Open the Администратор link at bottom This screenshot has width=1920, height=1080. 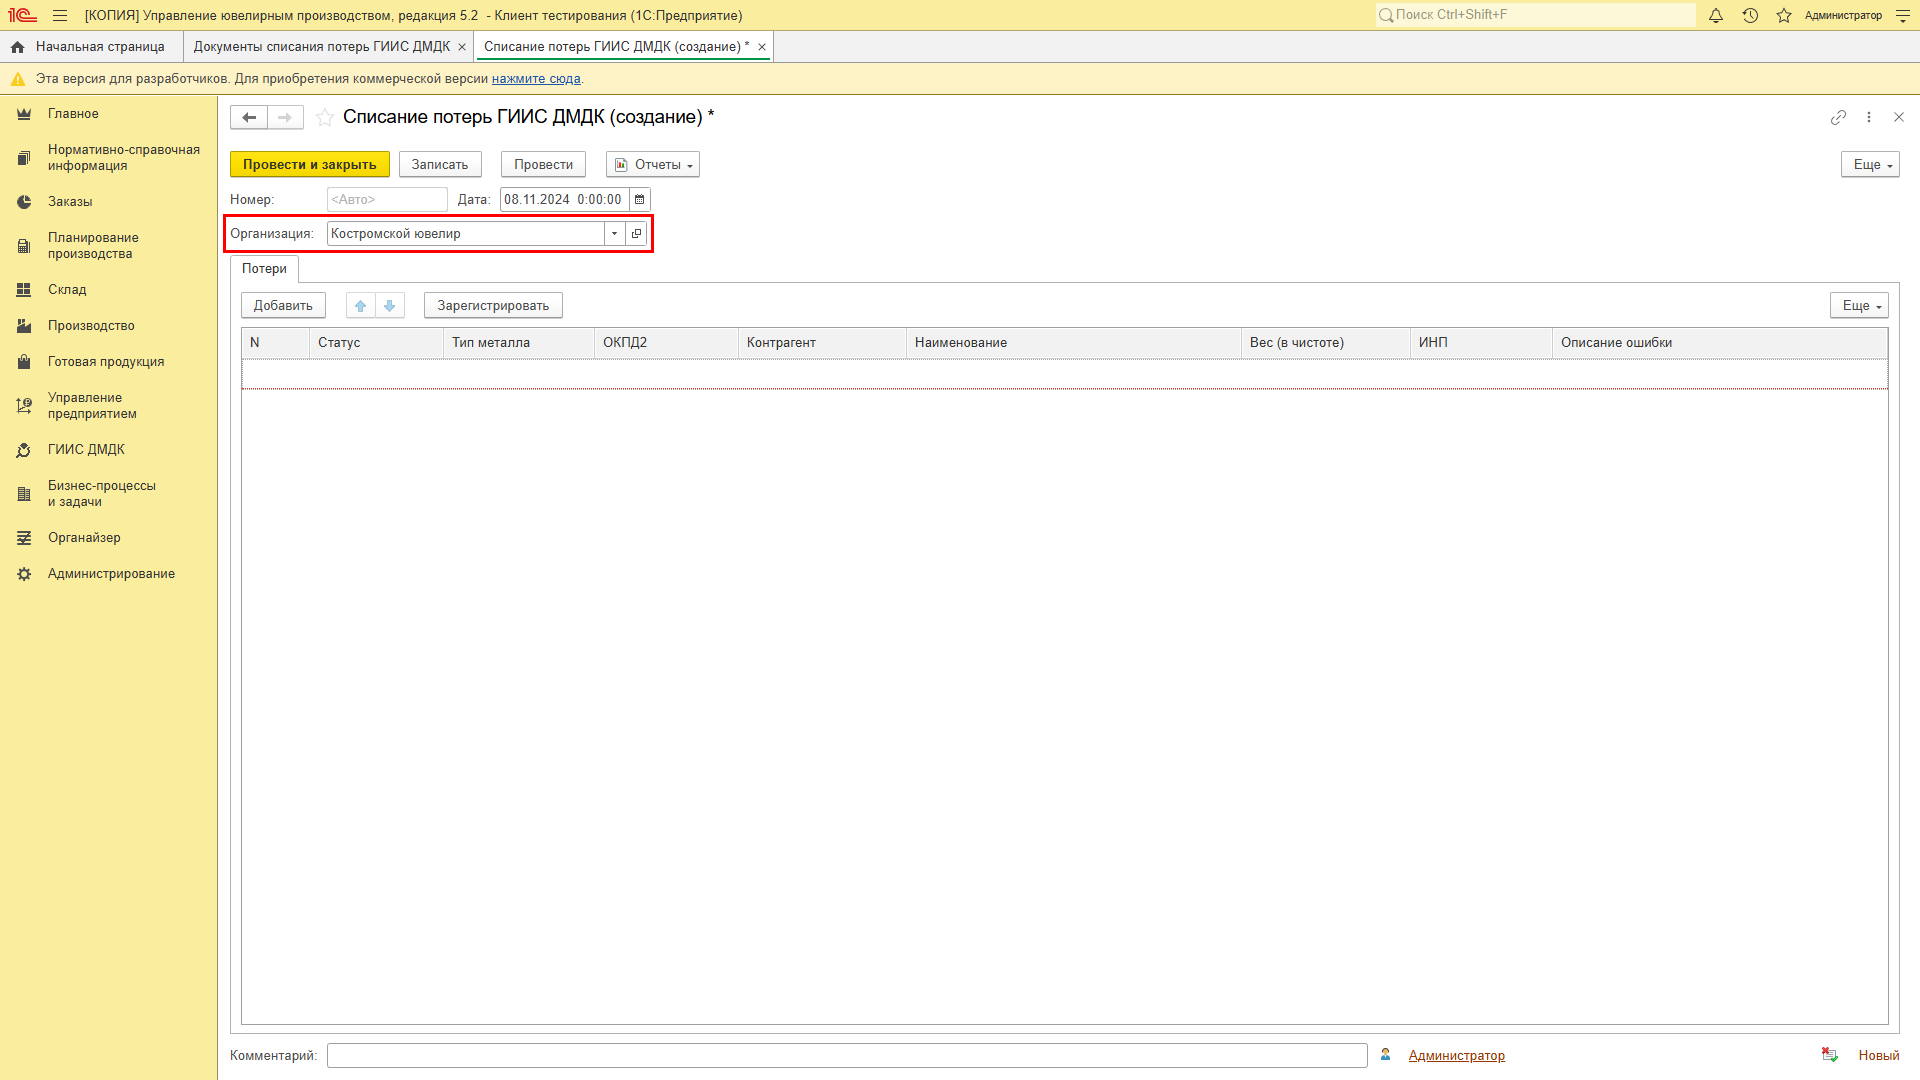[1456, 1055]
